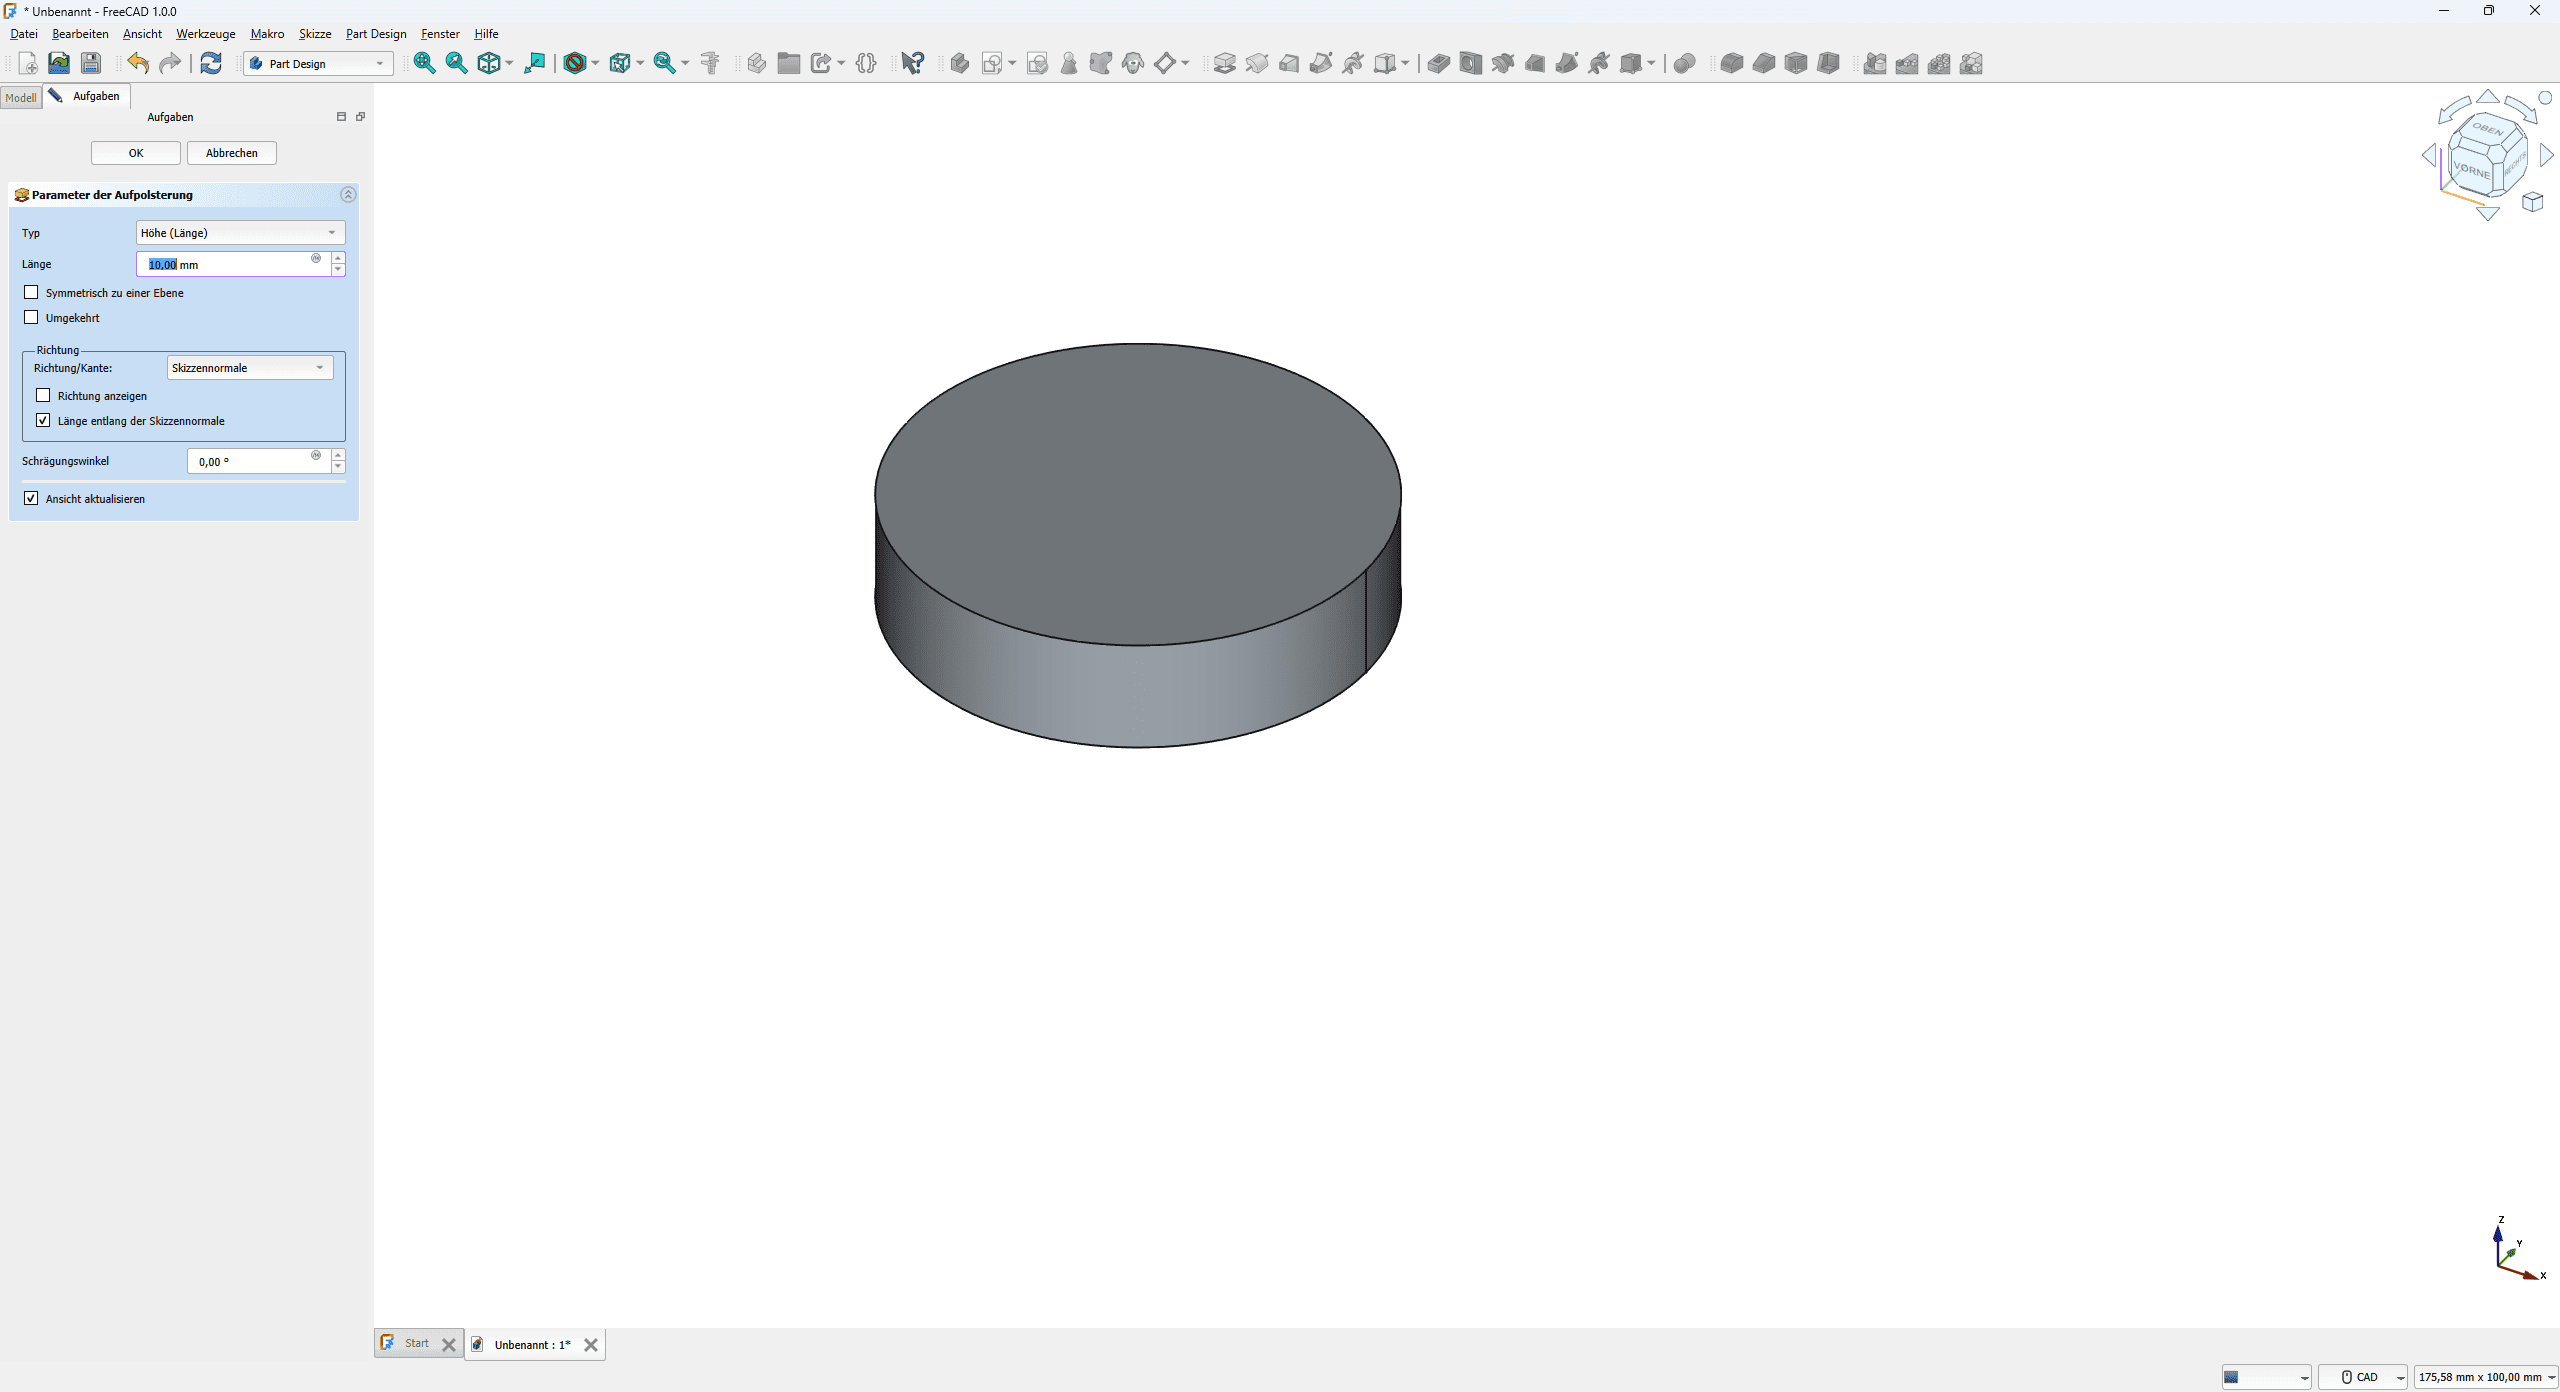This screenshot has width=2560, height=1392.
Task: Click the Undo arrow icon
Action: 138,64
